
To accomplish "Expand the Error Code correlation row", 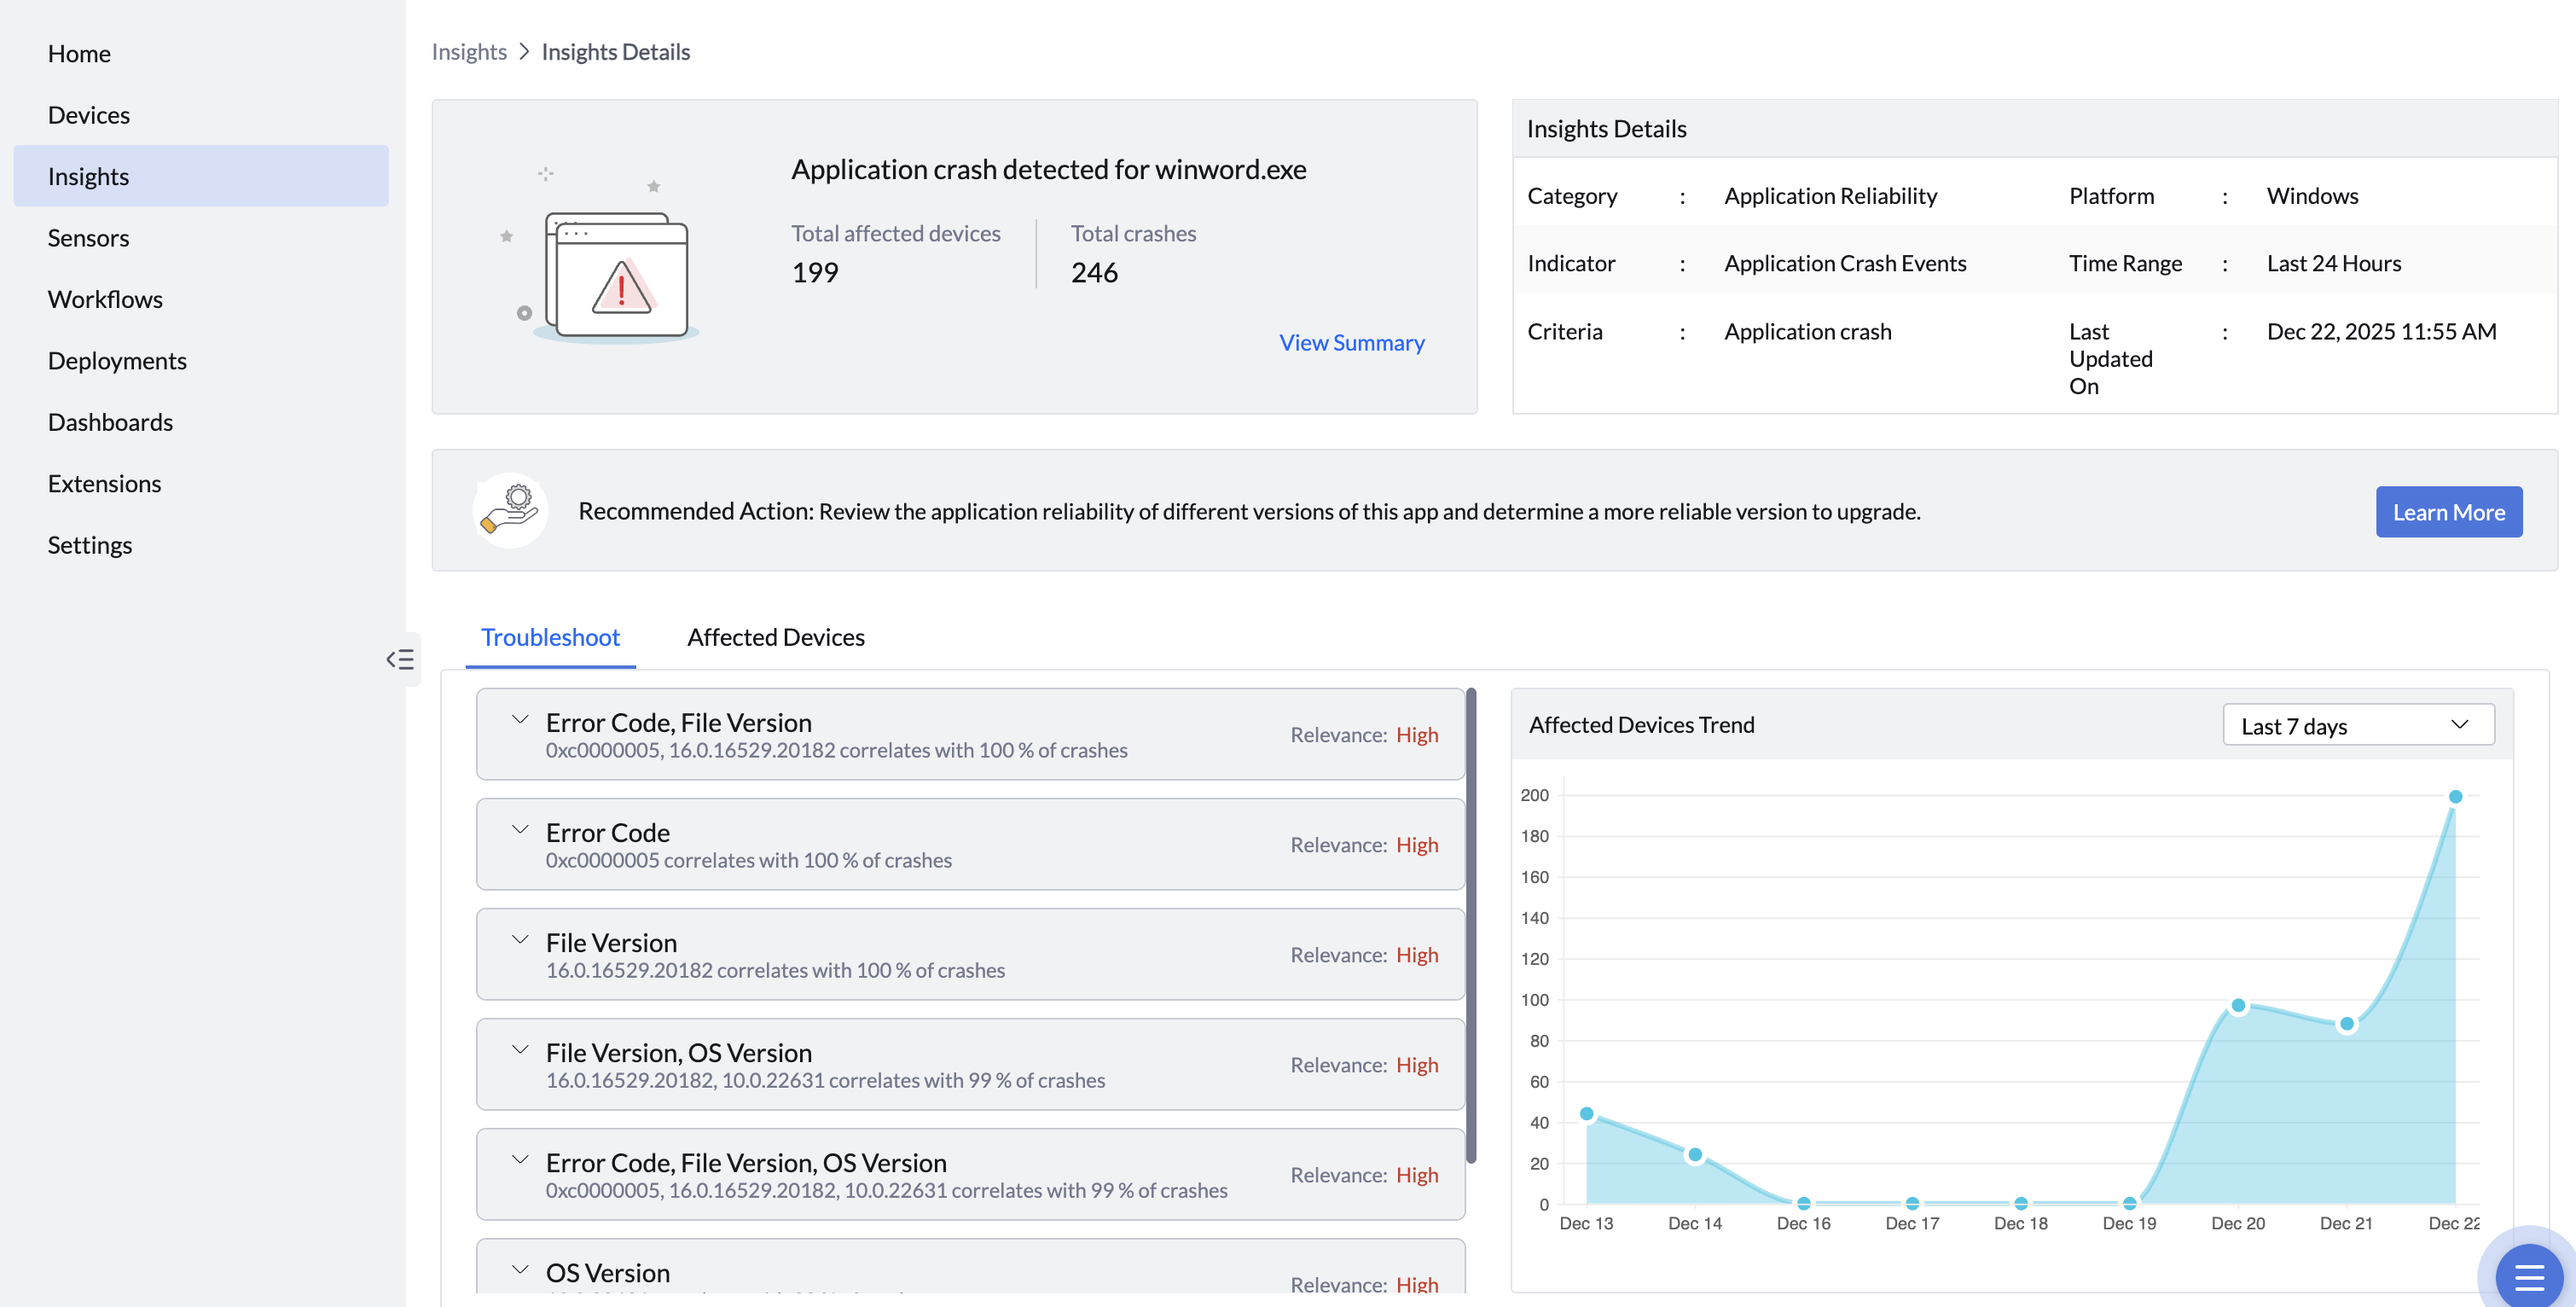I will coord(520,830).
